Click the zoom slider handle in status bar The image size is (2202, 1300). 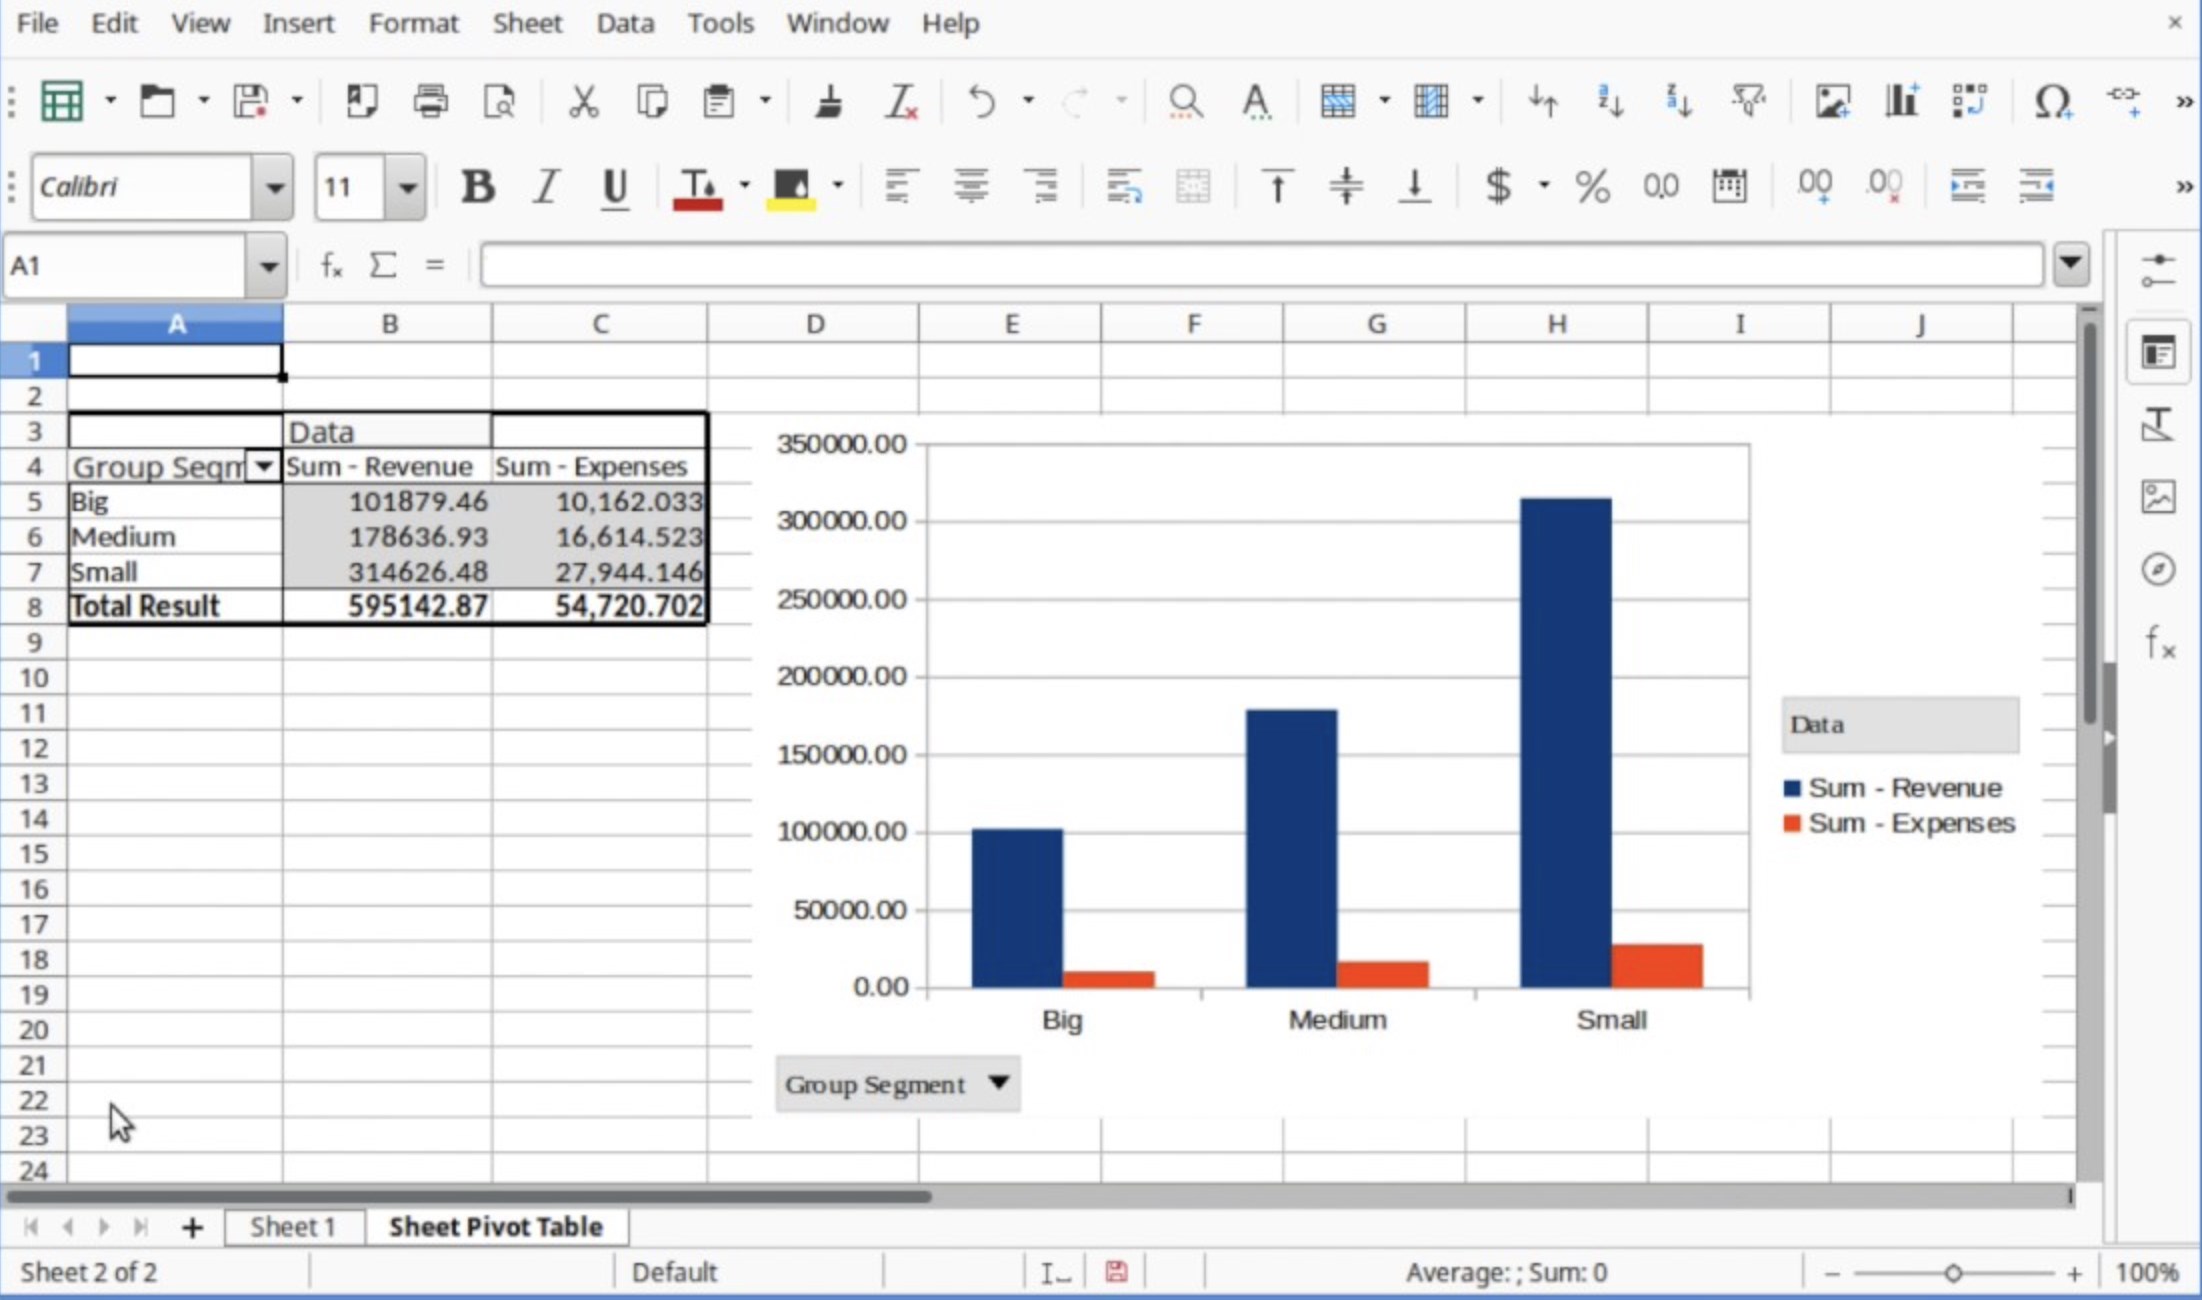(1952, 1273)
